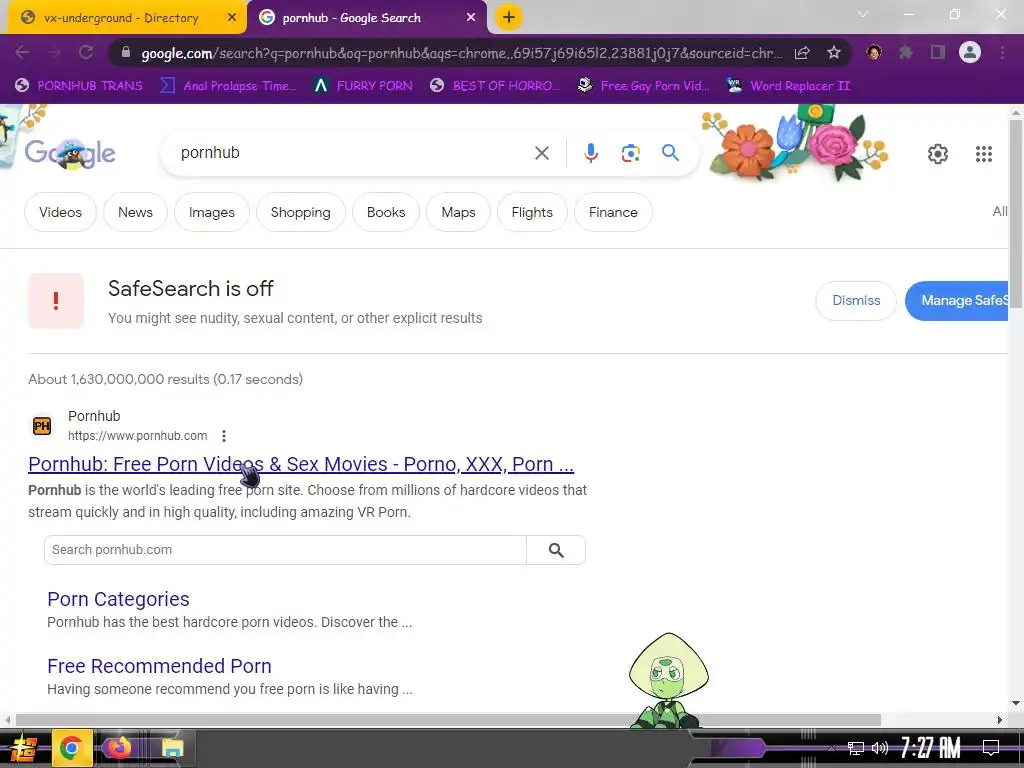This screenshot has width=1024, height=768.
Task: Select the Books filter chip
Action: [x=386, y=212]
